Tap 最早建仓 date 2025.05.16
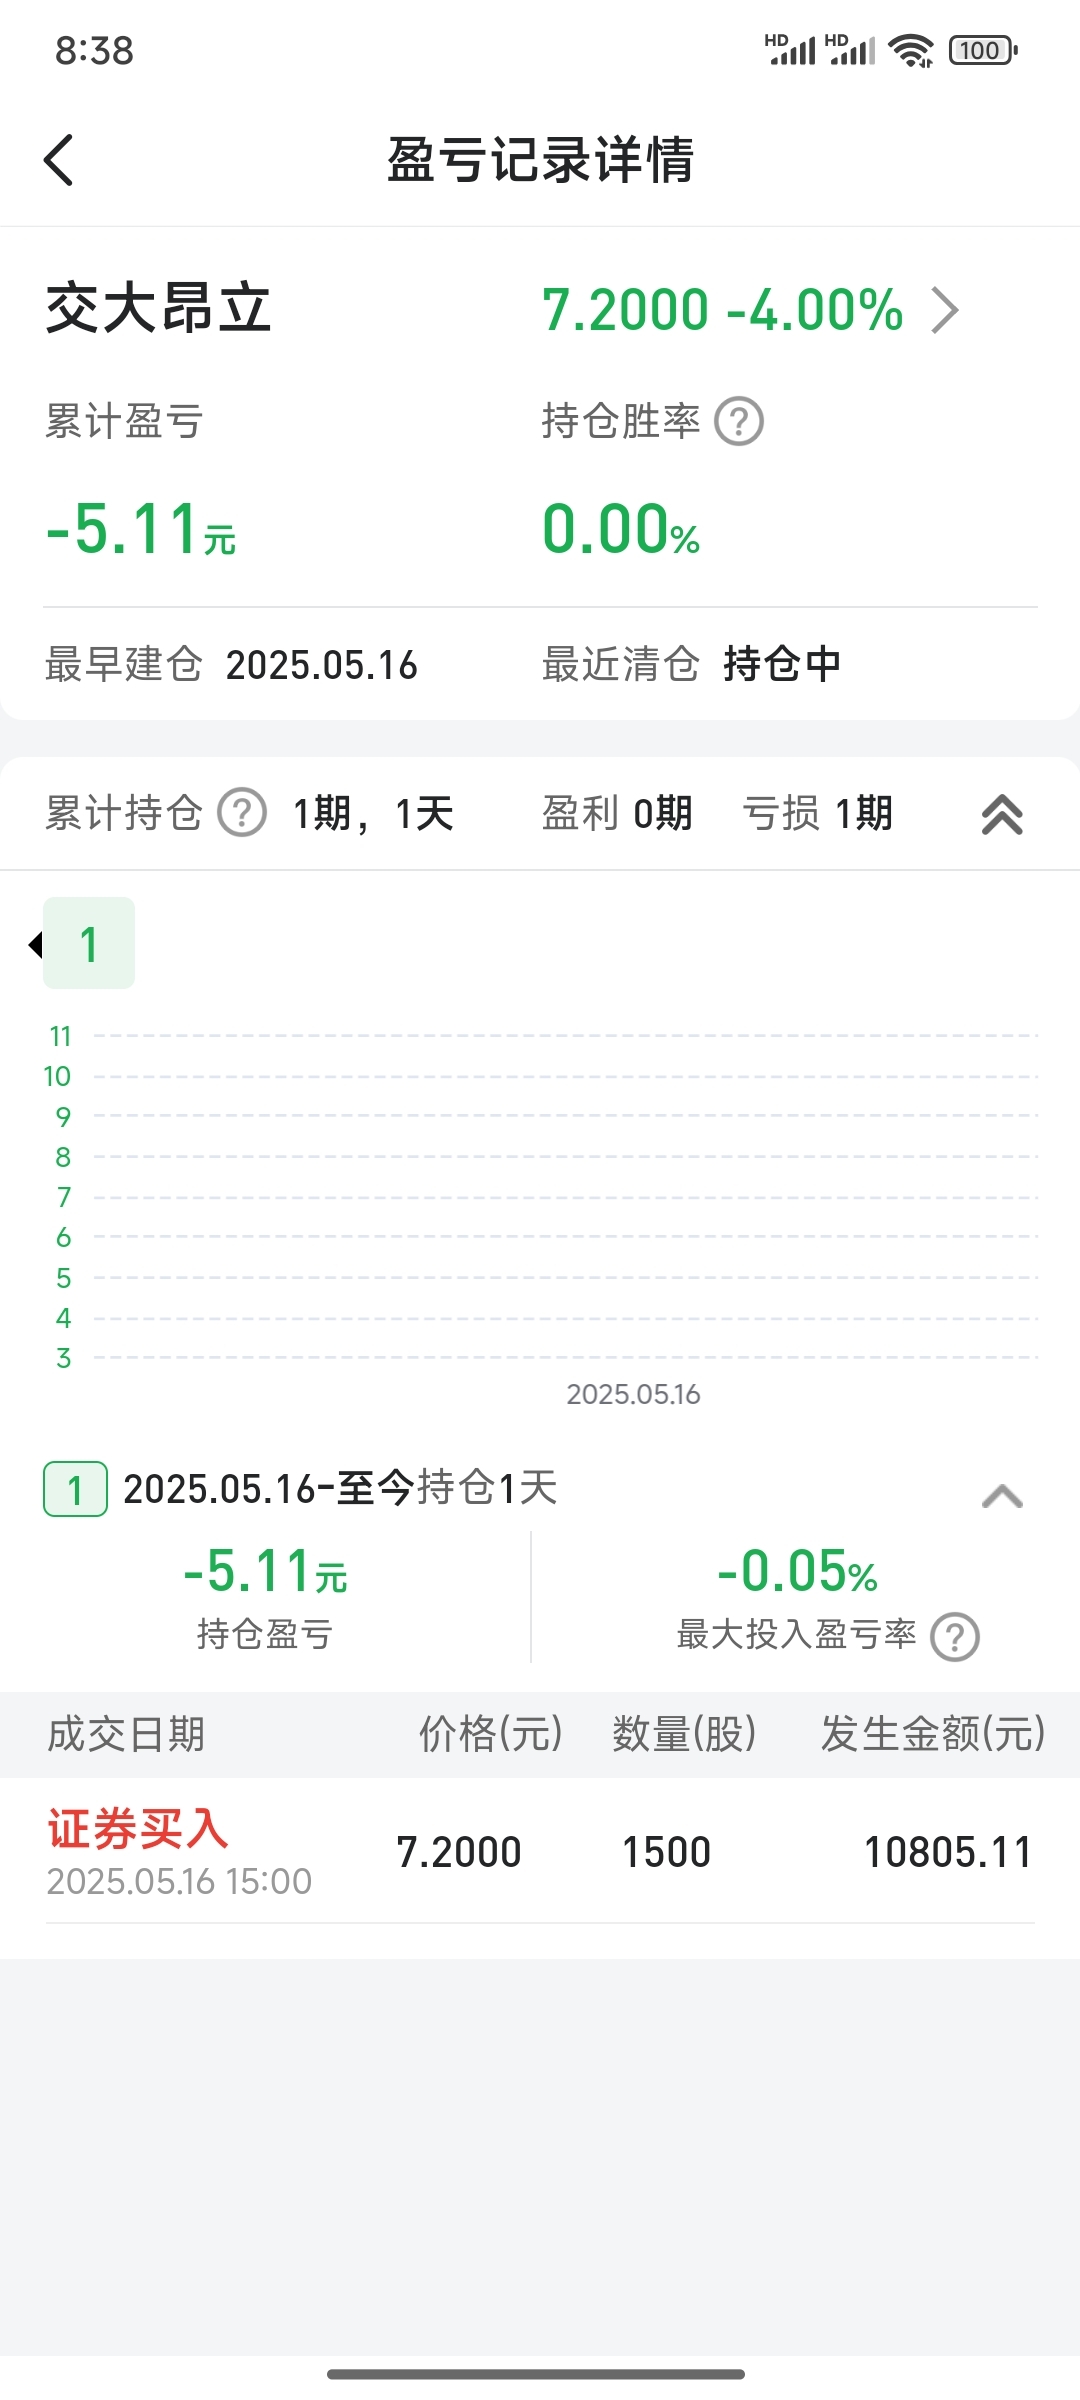This screenshot has height=2400, width=1080. pos(322,665)
